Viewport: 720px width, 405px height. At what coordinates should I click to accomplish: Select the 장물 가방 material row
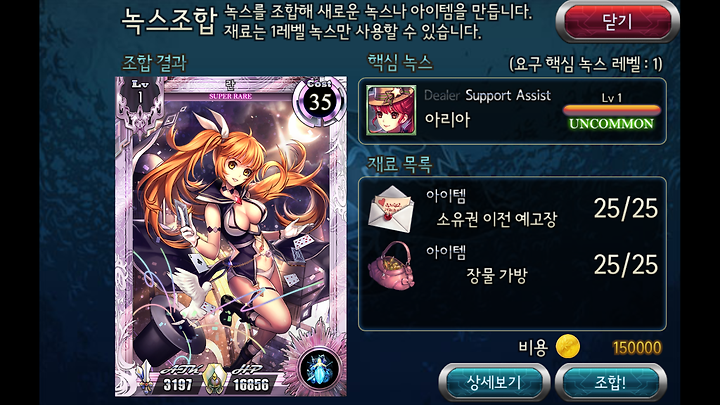(x=512, y=265)
